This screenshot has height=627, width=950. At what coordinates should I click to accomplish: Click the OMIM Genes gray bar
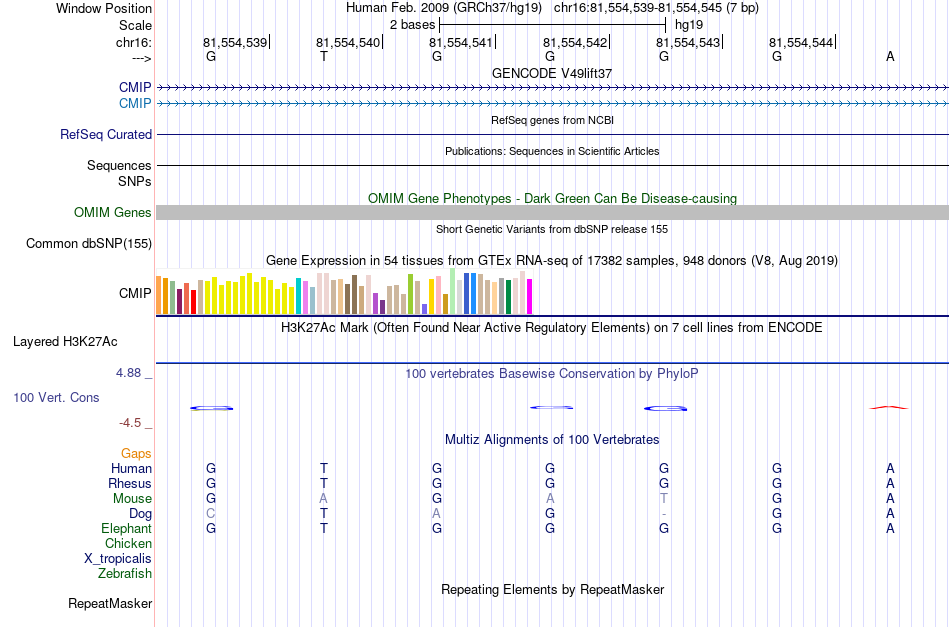pos(552,212)
